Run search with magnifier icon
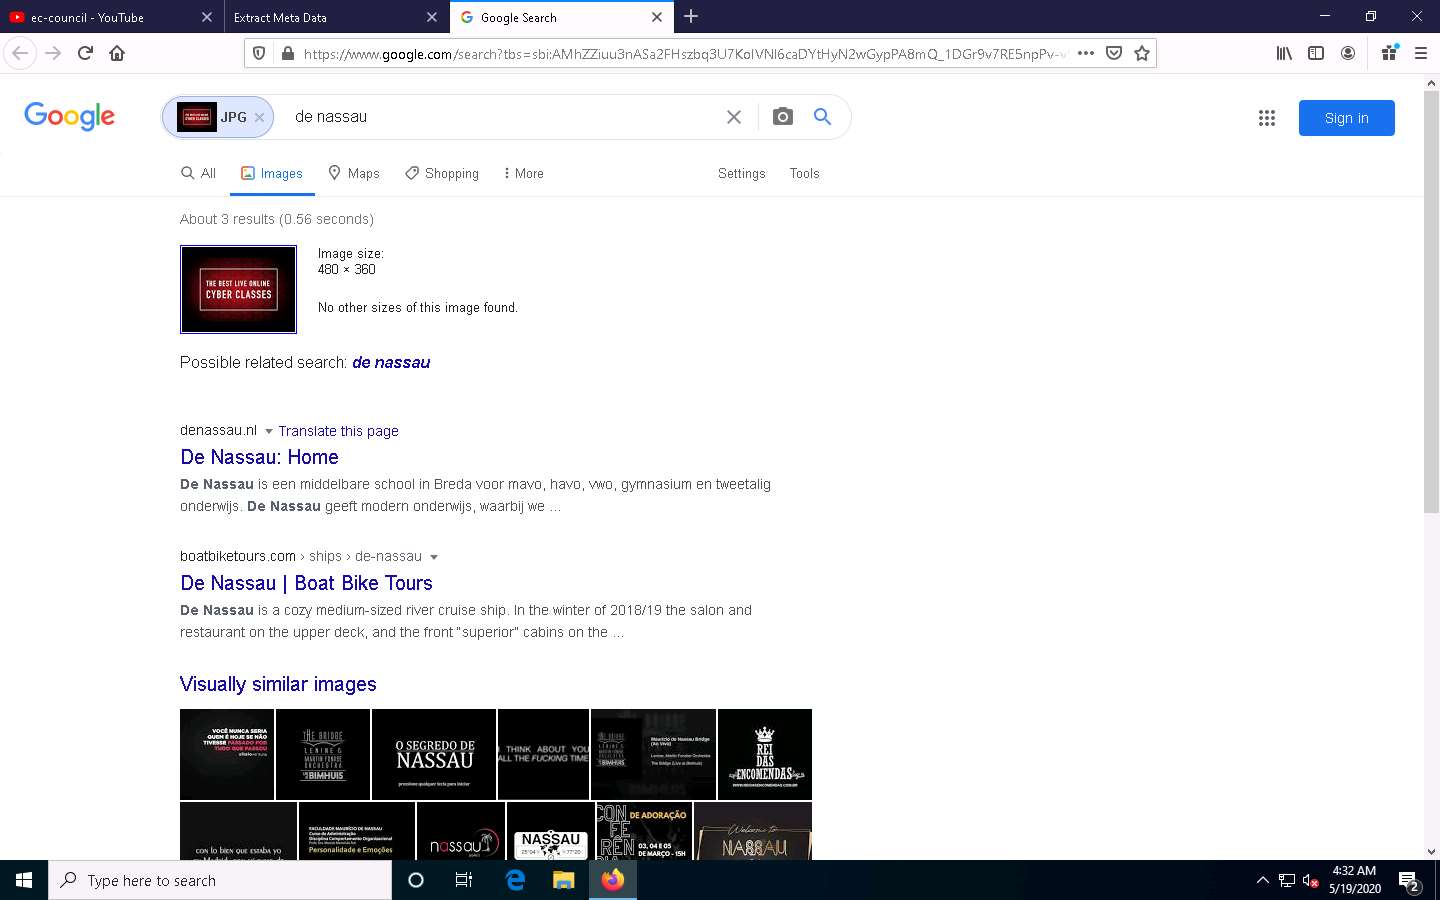This screenshot has width=1440, height=900. [822, 117]
